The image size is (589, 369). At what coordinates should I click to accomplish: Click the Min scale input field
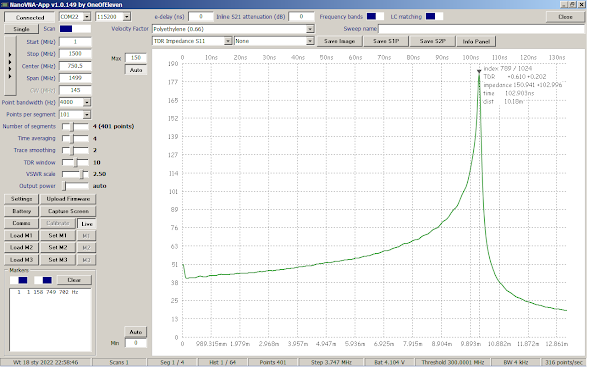click(x=136, y=343)
